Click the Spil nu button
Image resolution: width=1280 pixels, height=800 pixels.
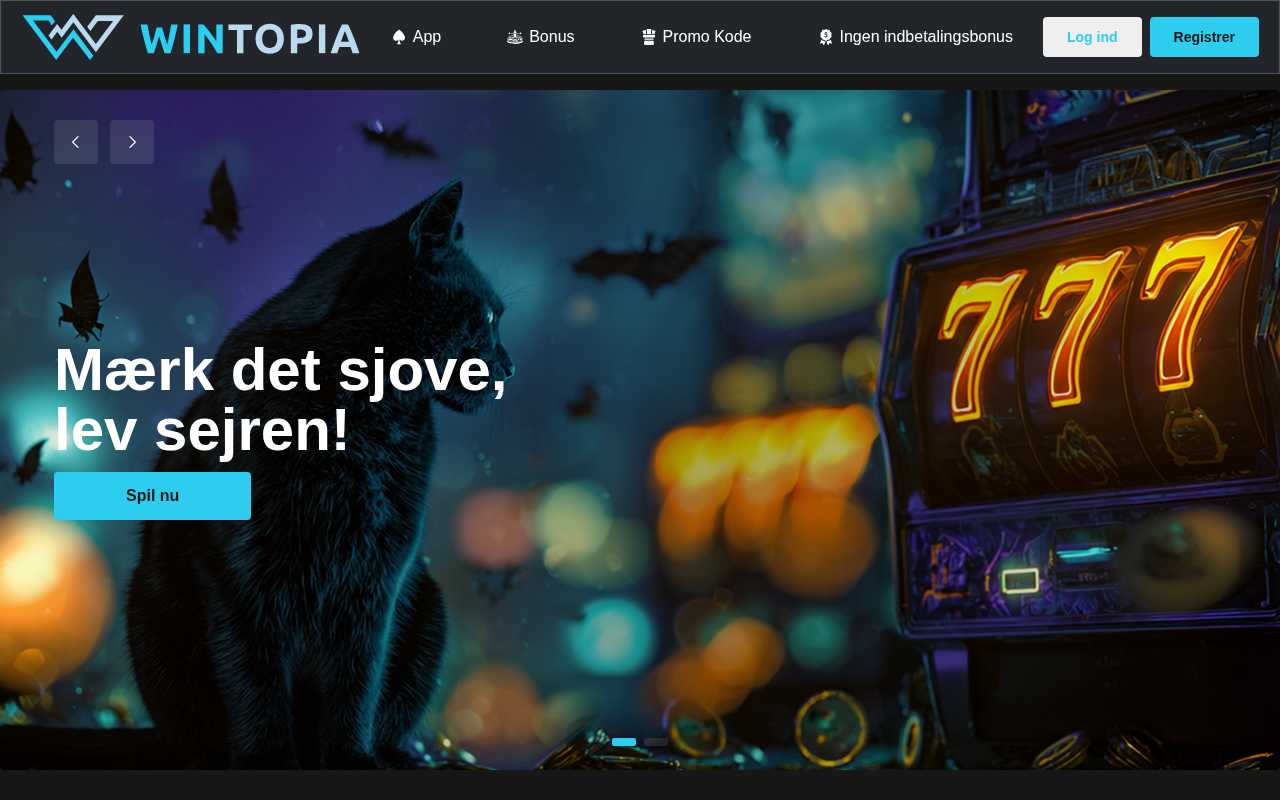coord(152,496)
